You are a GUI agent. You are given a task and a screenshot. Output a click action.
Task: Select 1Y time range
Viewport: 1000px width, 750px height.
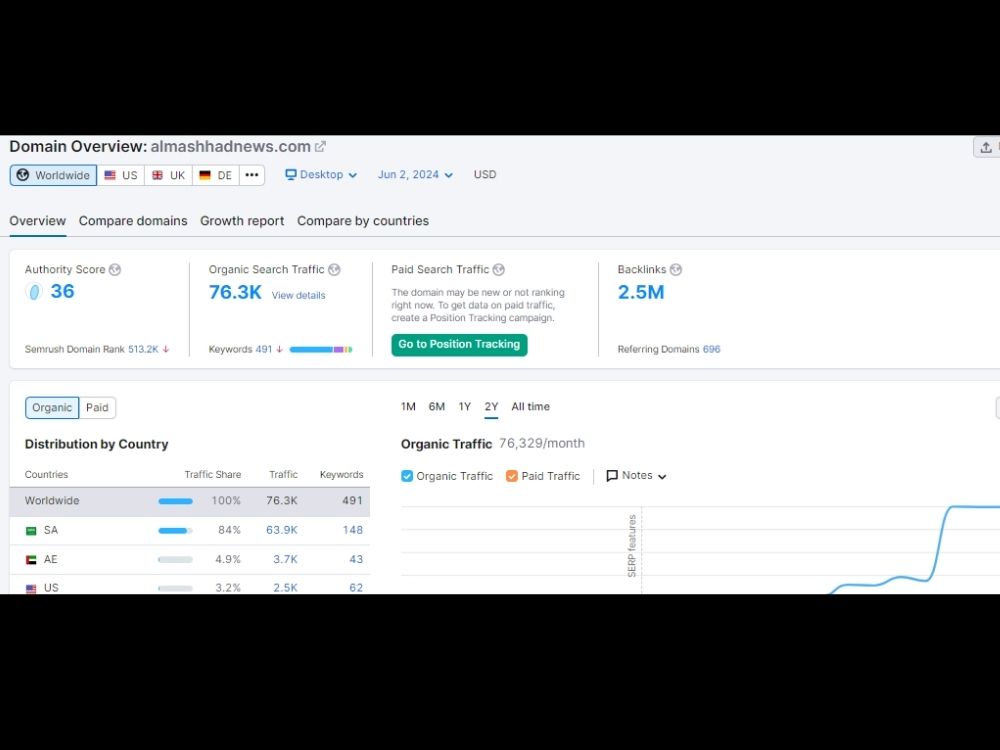click(x=465, y=406)
